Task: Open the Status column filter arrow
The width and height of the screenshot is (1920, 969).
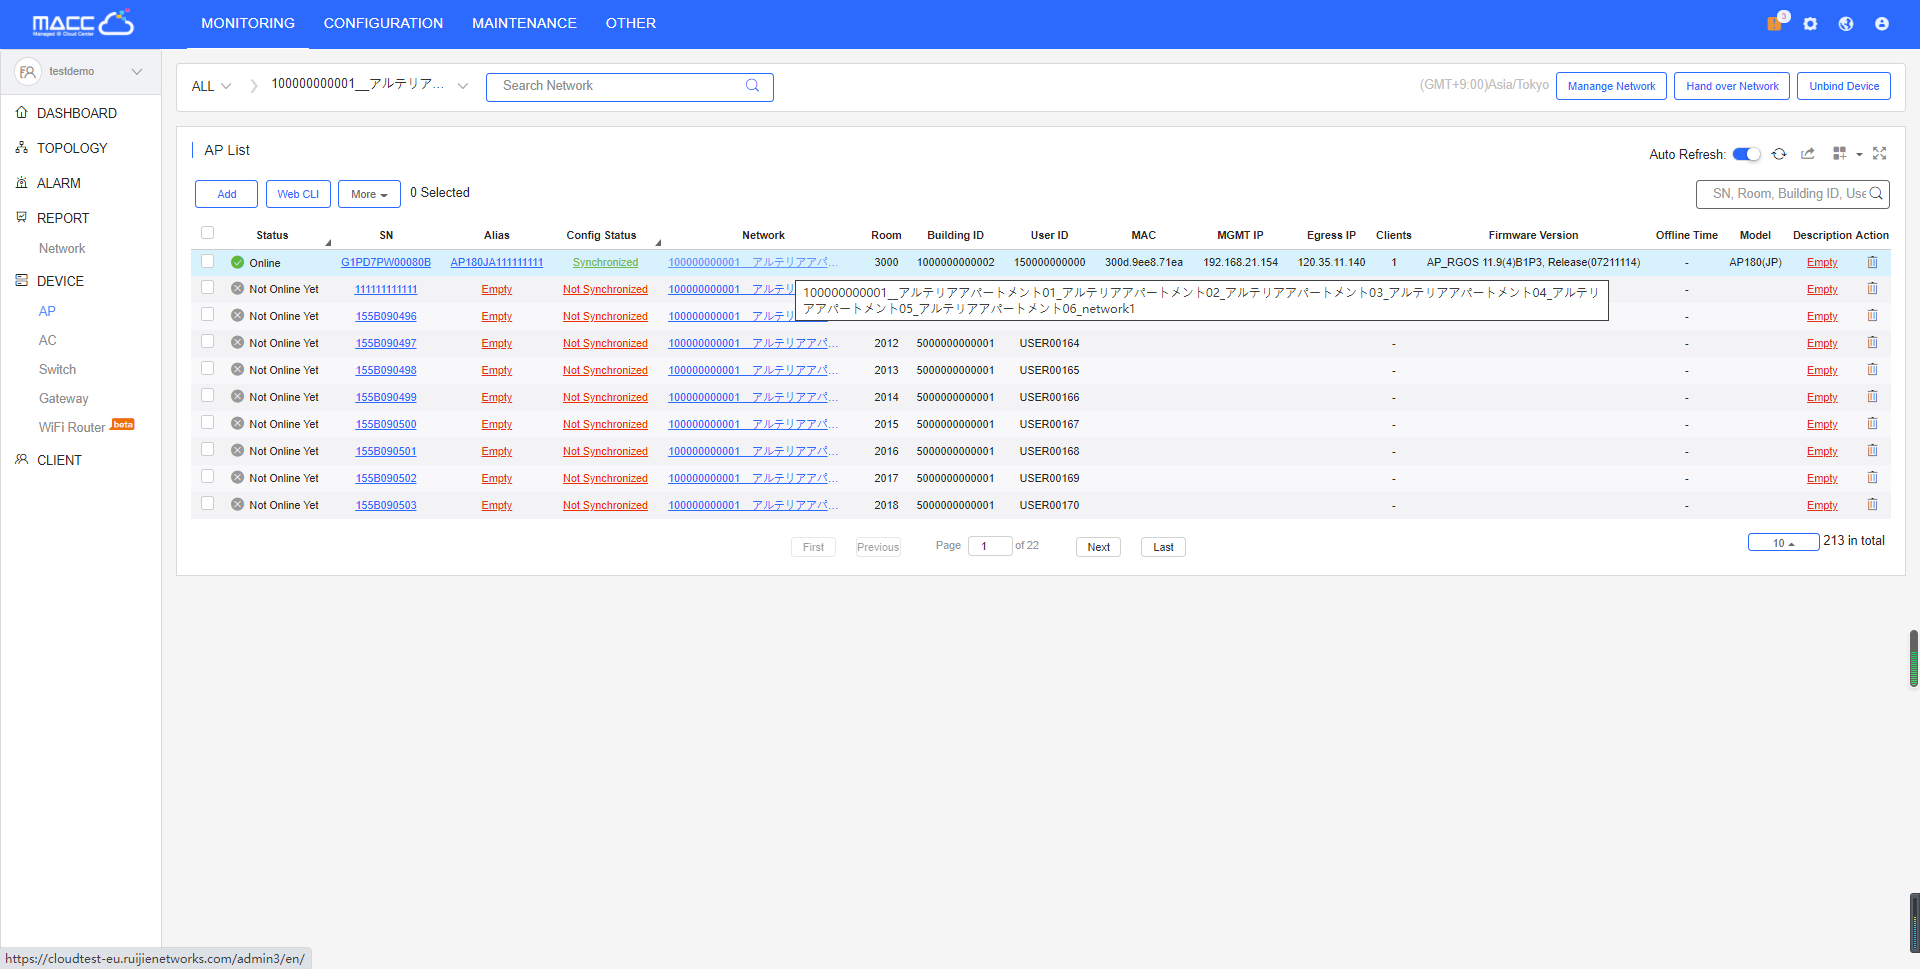Action: 328,243
